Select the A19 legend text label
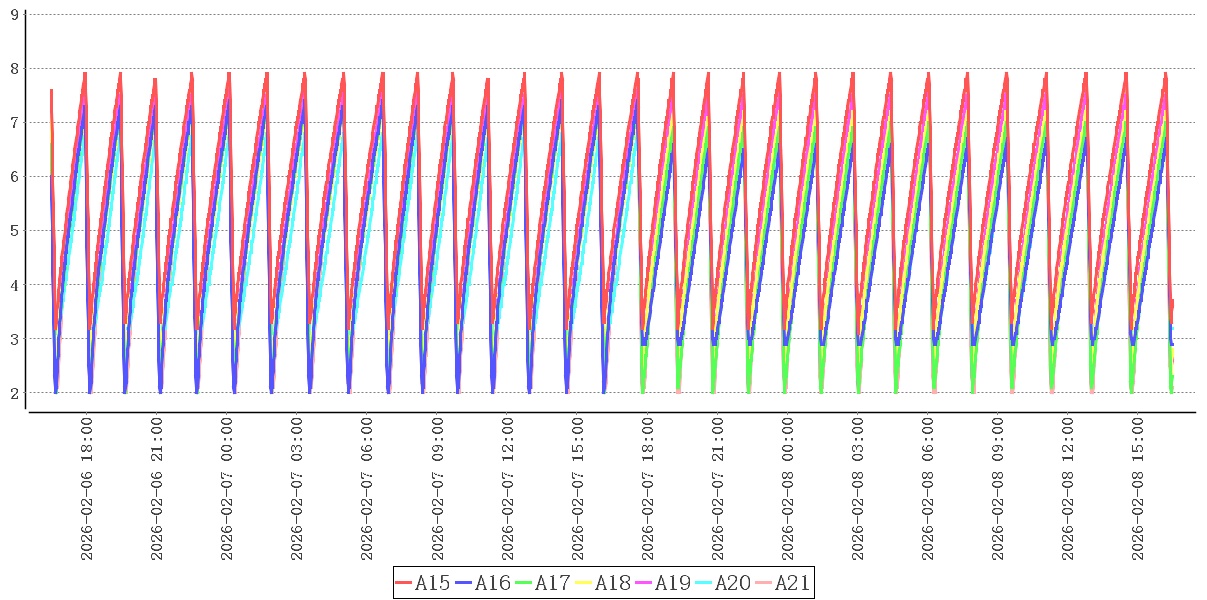The height and width of the screenshot is (600, 1207). 672,583
